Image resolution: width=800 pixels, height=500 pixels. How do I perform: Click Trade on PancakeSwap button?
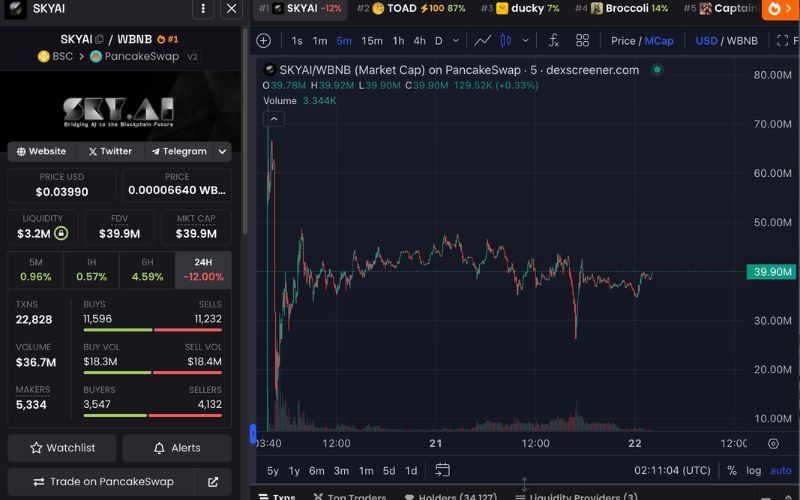(102, 482)
